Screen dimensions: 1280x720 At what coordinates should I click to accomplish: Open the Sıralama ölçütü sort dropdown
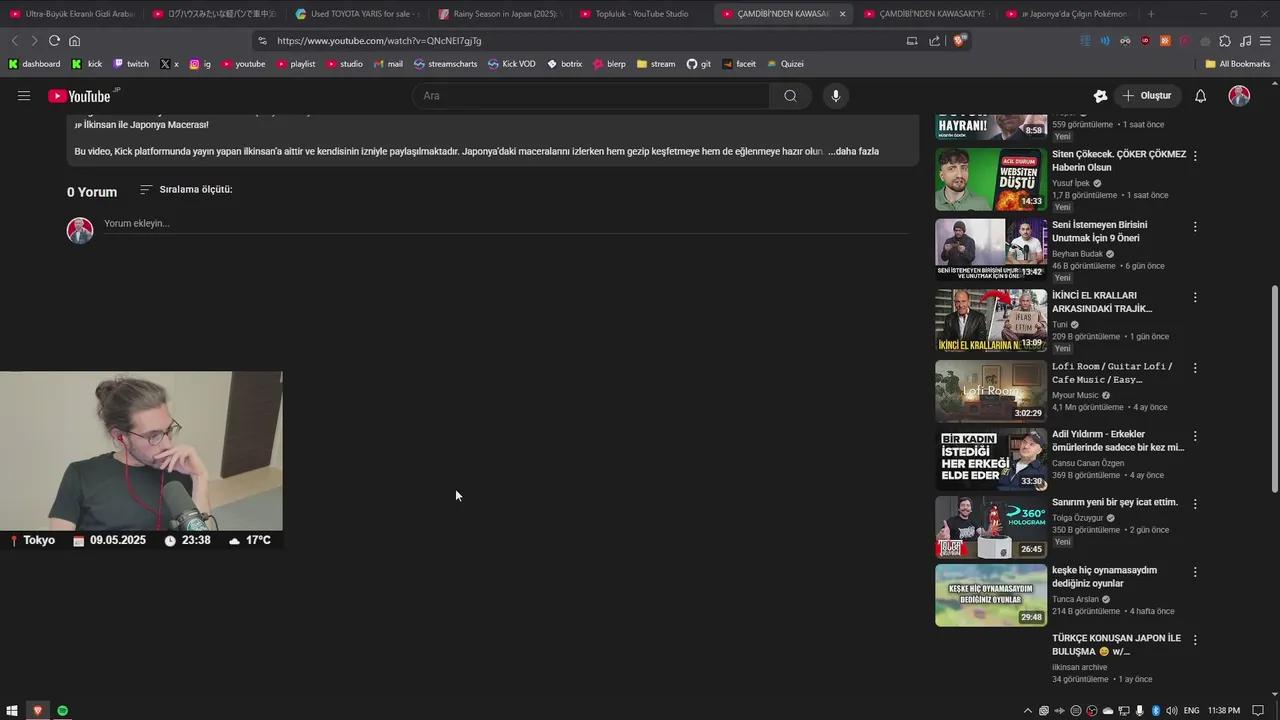click(186, 189)
